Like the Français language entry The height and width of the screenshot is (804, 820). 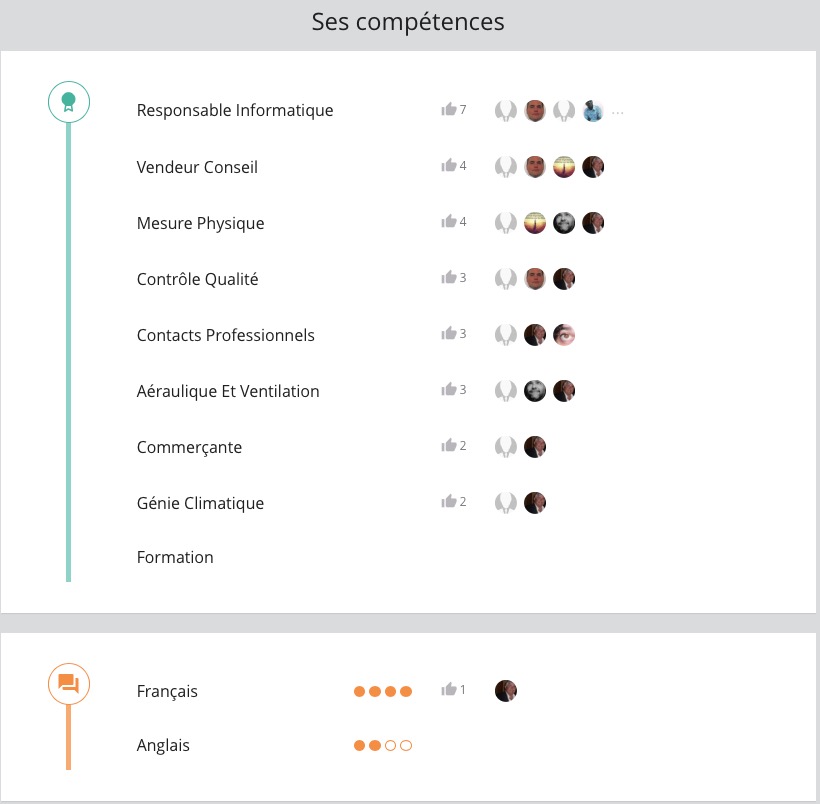tap(448, 690)
